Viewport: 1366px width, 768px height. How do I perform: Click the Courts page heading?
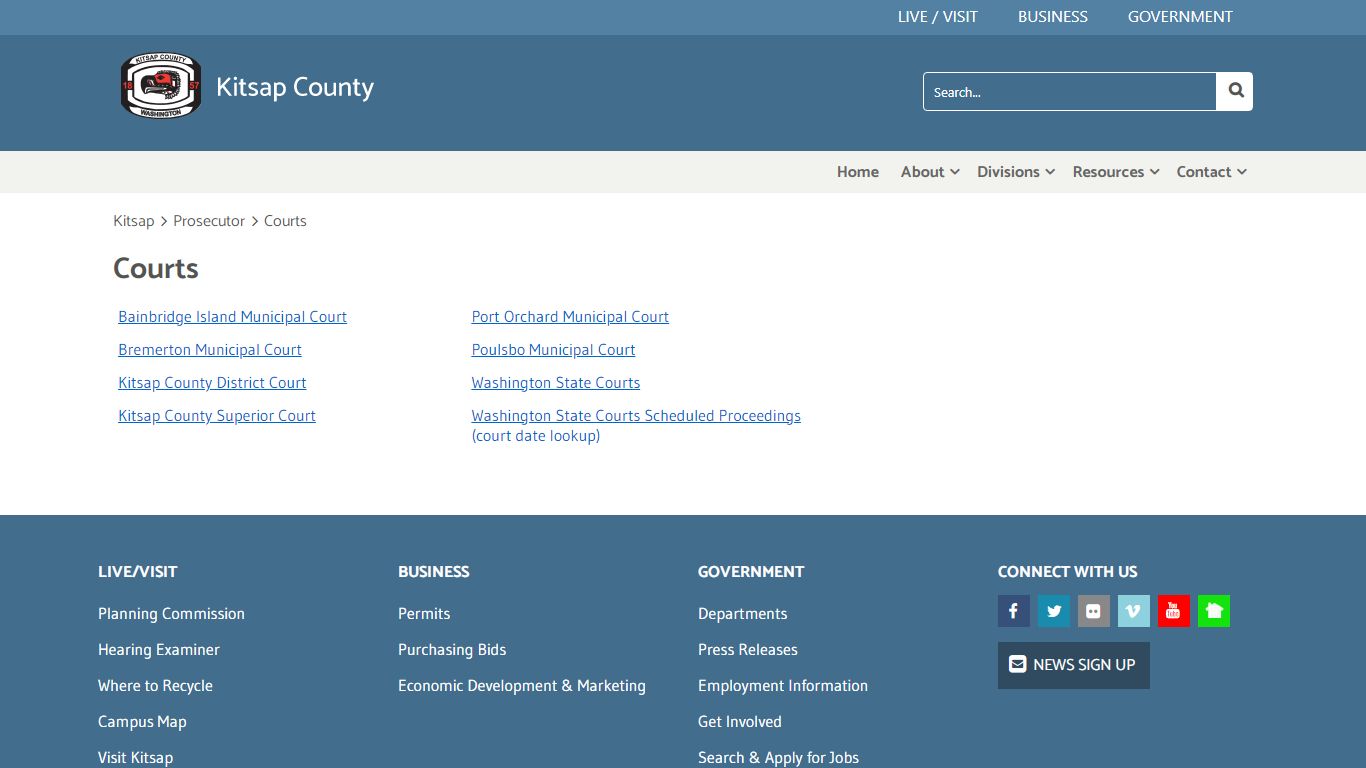tap(156, 268)
